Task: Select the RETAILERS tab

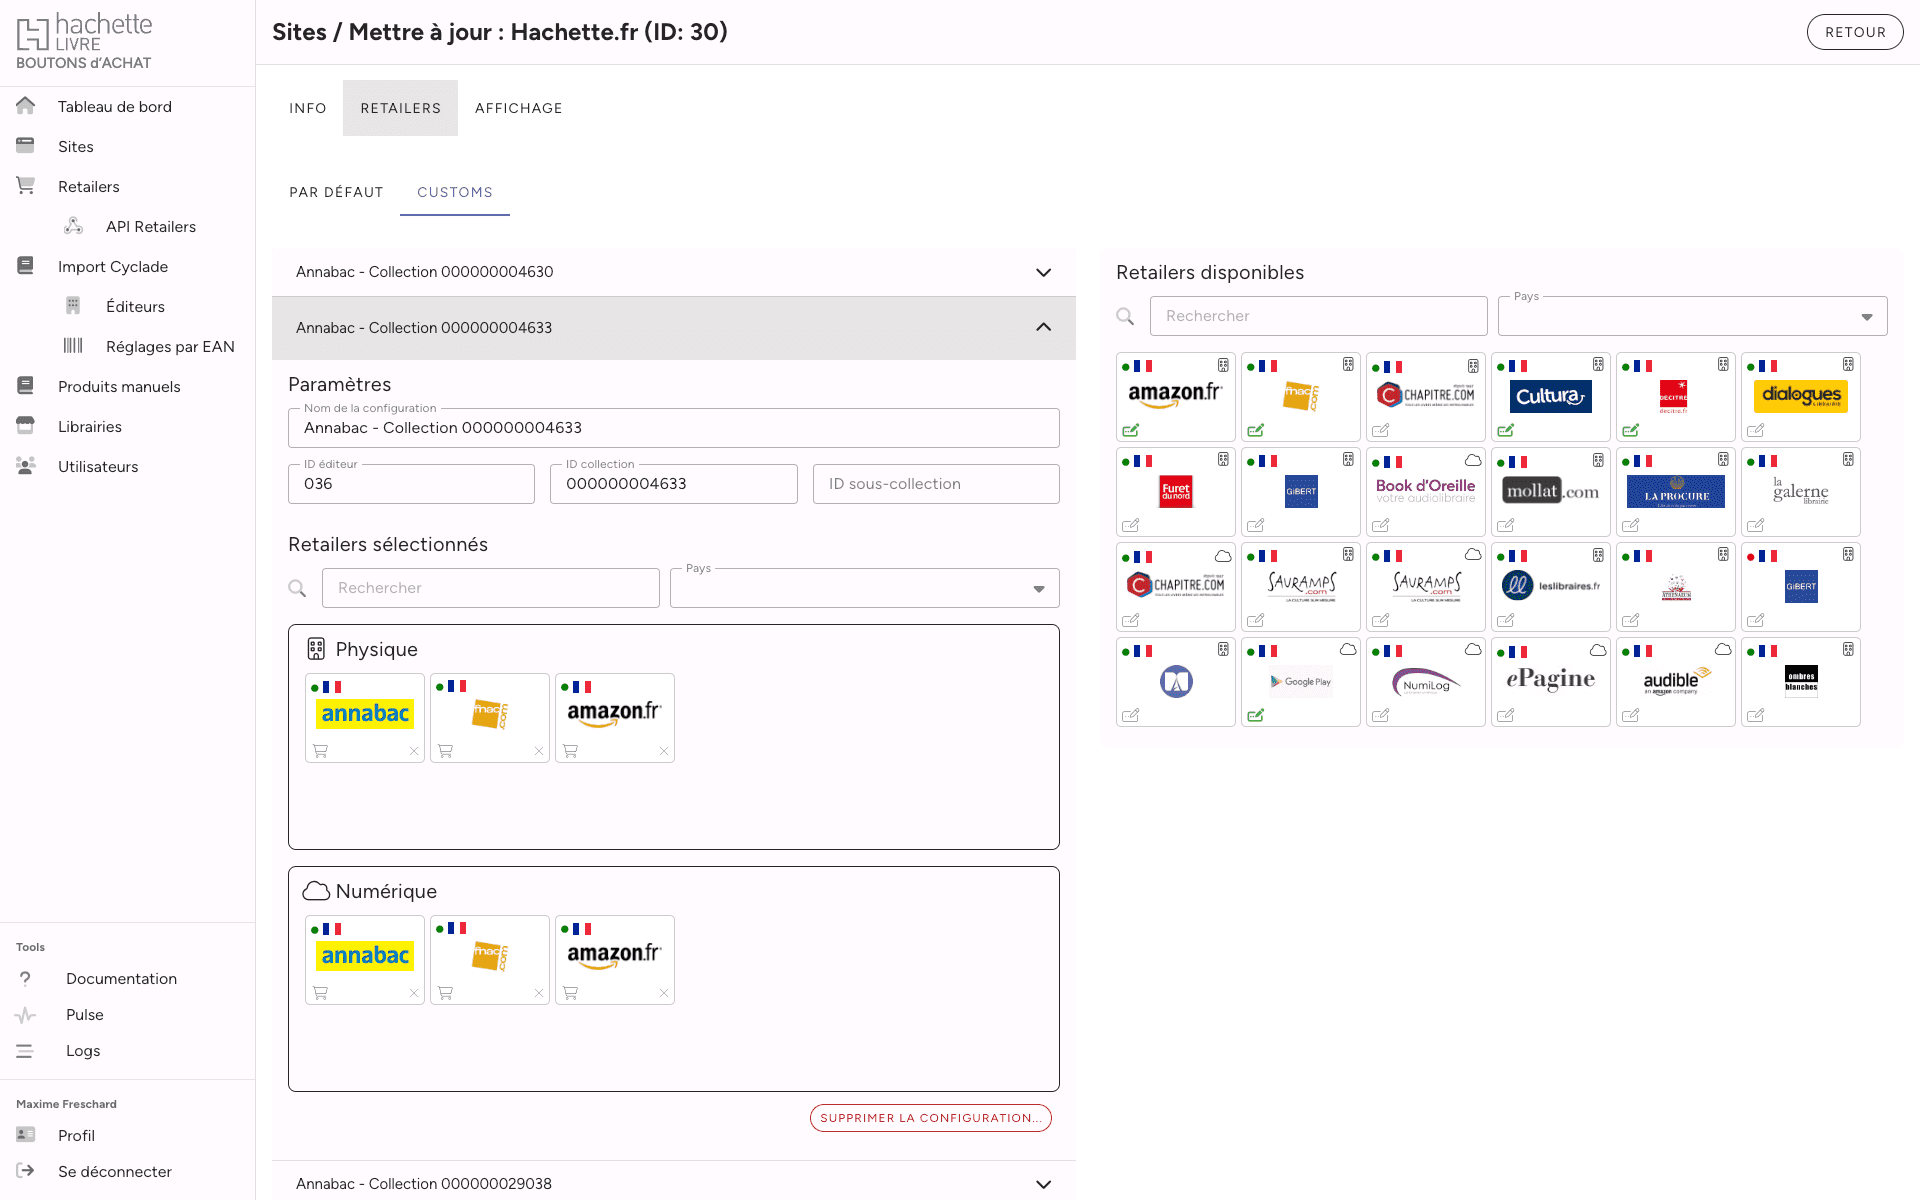Action: (x=400, y=108)
